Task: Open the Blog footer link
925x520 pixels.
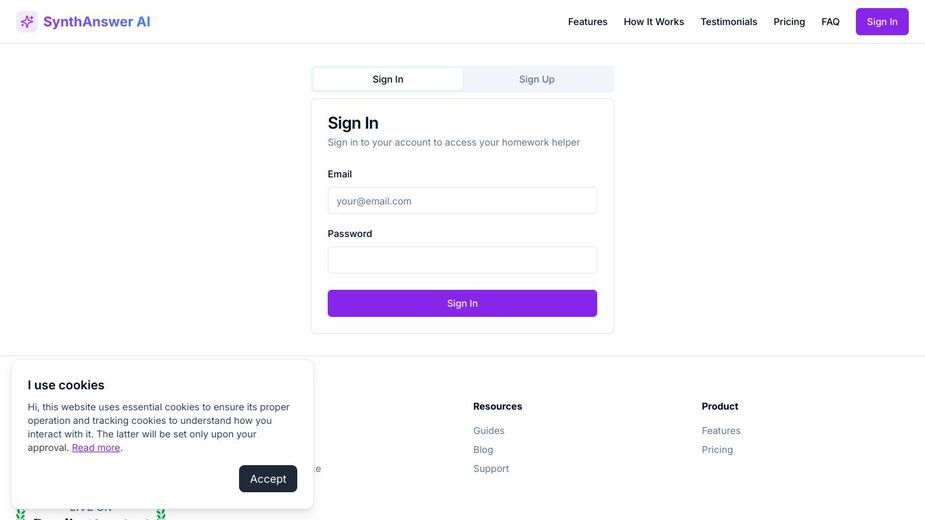Action: 483,450
